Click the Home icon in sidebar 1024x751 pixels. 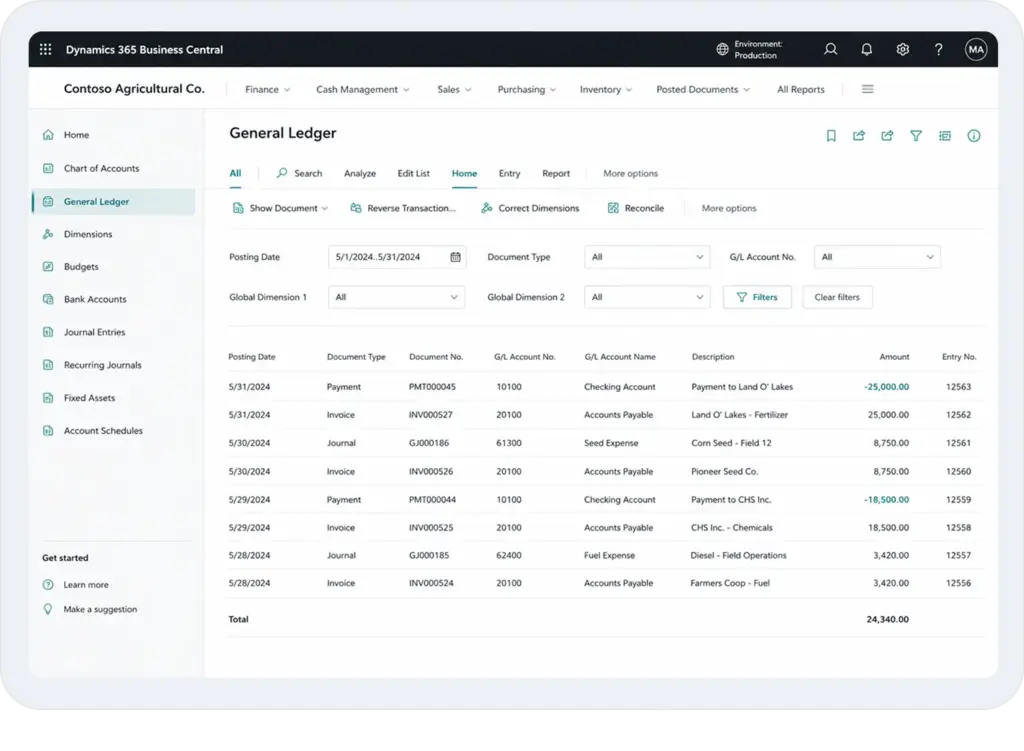[48, 135]
